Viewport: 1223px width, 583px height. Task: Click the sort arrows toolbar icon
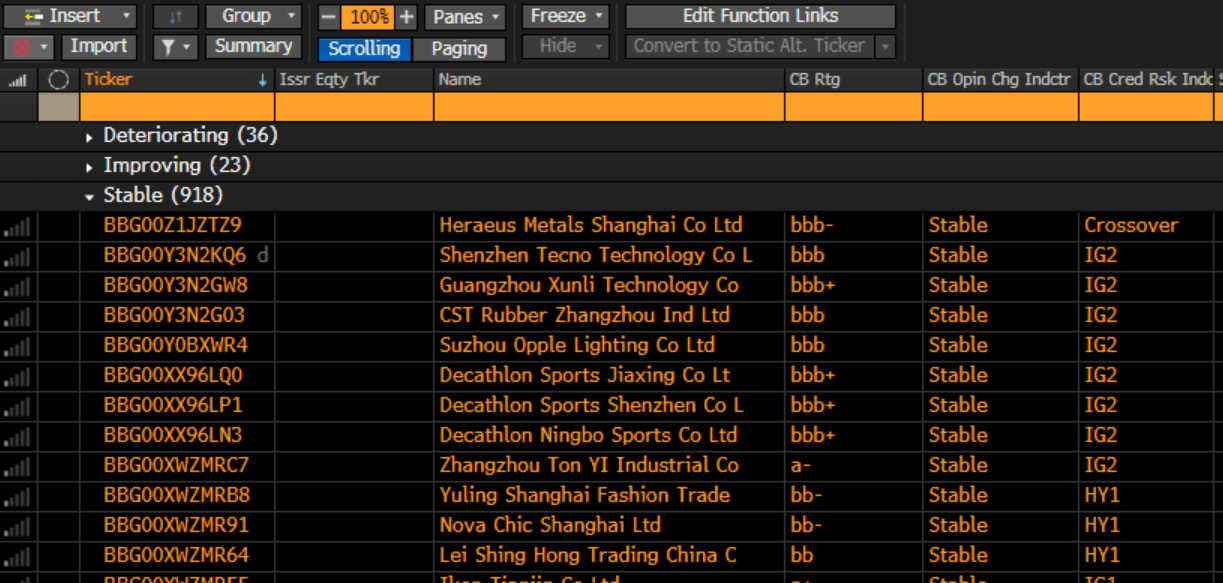(x=176, y=16)
